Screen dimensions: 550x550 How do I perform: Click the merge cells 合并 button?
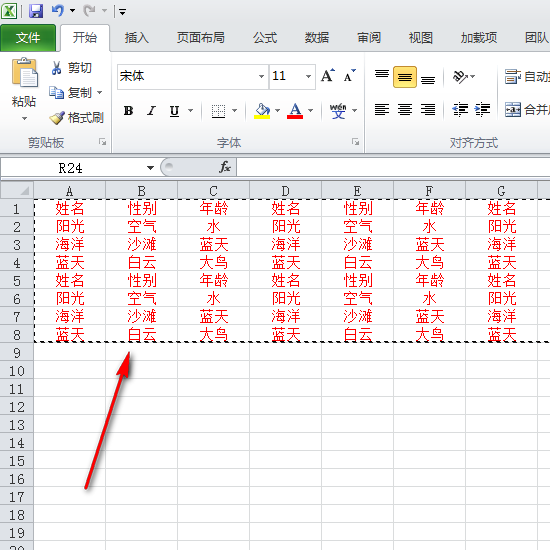tap(527, 110)
